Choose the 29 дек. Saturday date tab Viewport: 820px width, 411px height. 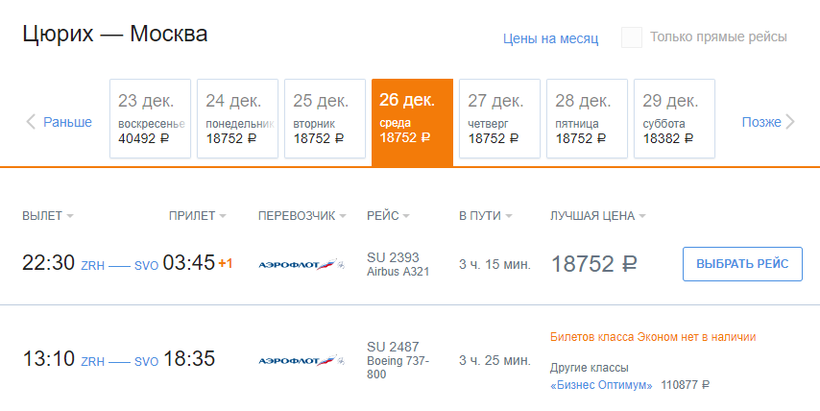(x=674, y=118)
